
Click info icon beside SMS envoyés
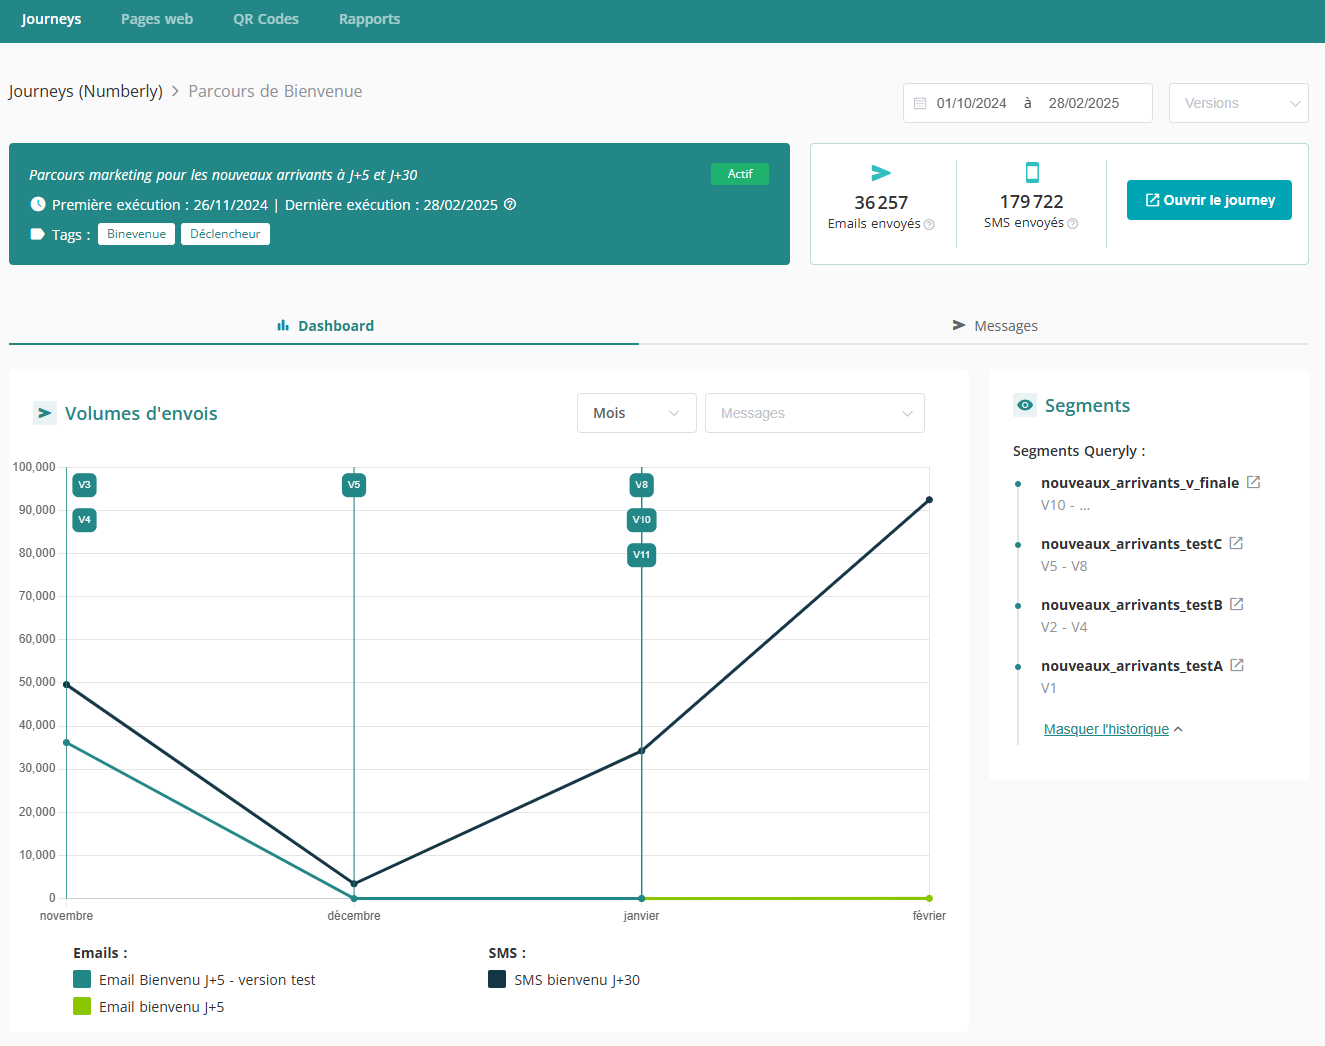pos(1073,224)
